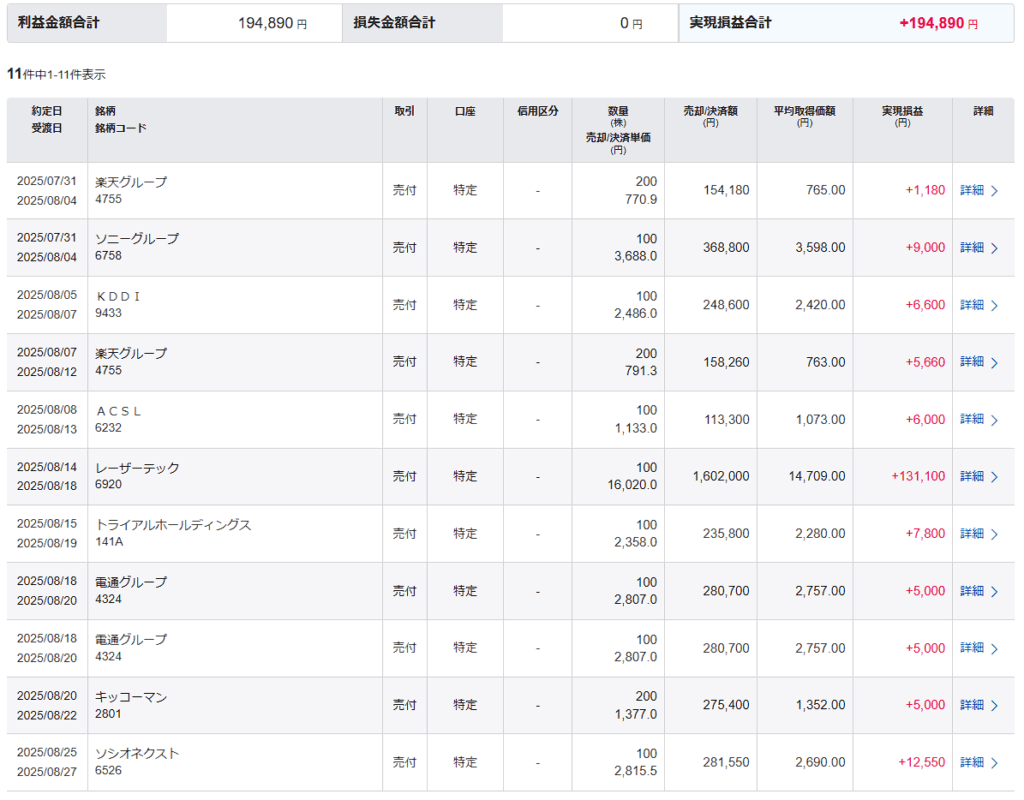Click average cost 1,352.00
Image resolution: width=1024 pixels, height=800 pixels.
820,705
